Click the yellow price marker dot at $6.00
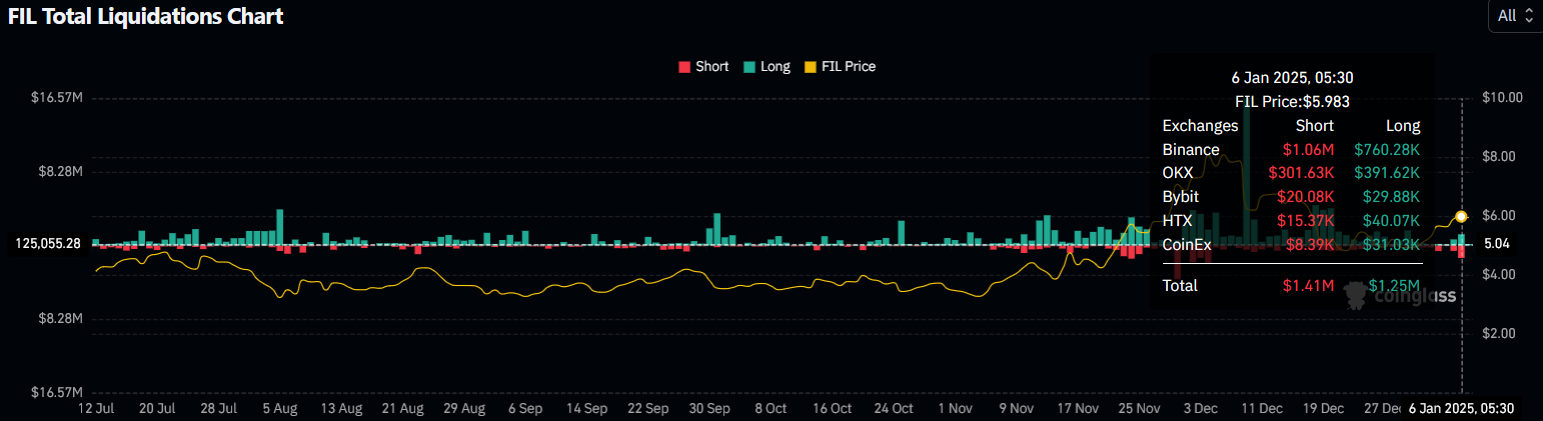 point(1461,216)
